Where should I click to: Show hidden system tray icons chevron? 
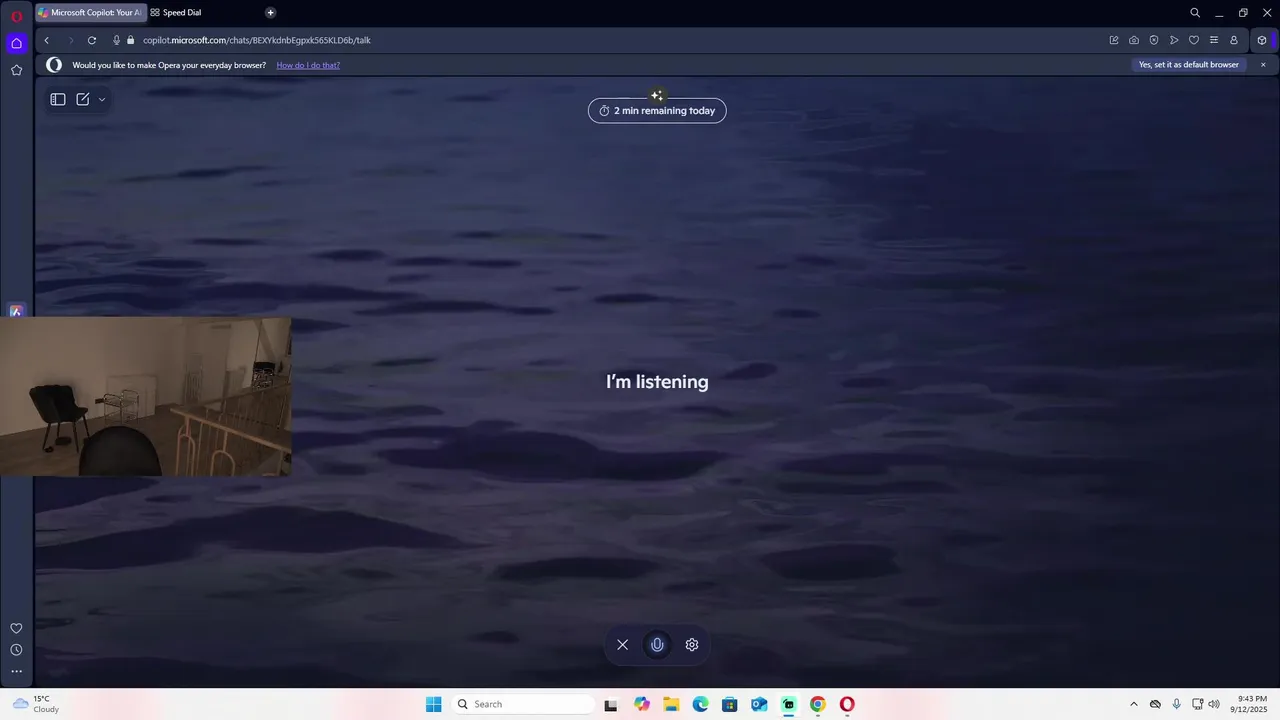click(1133, 704)
